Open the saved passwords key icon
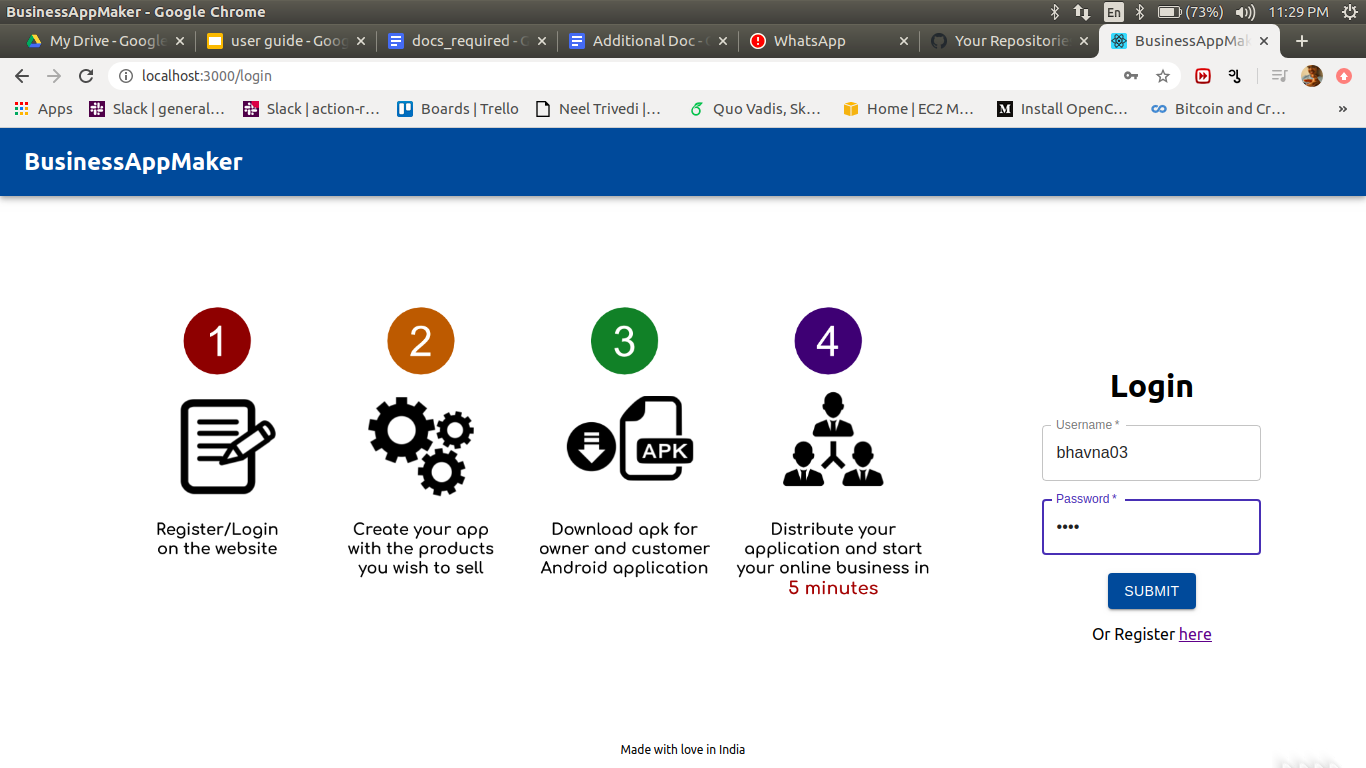 pyautogui.click(x=1131, y=76)
